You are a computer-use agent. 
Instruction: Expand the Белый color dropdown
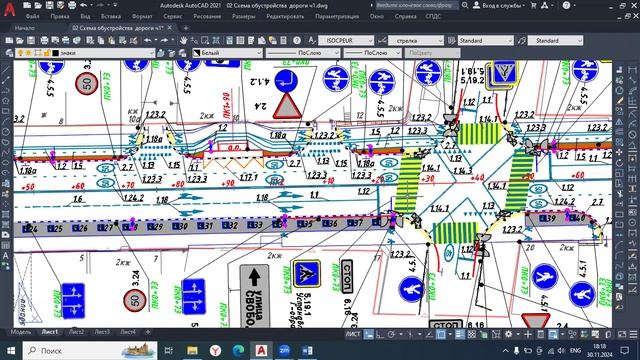point(227,53)
